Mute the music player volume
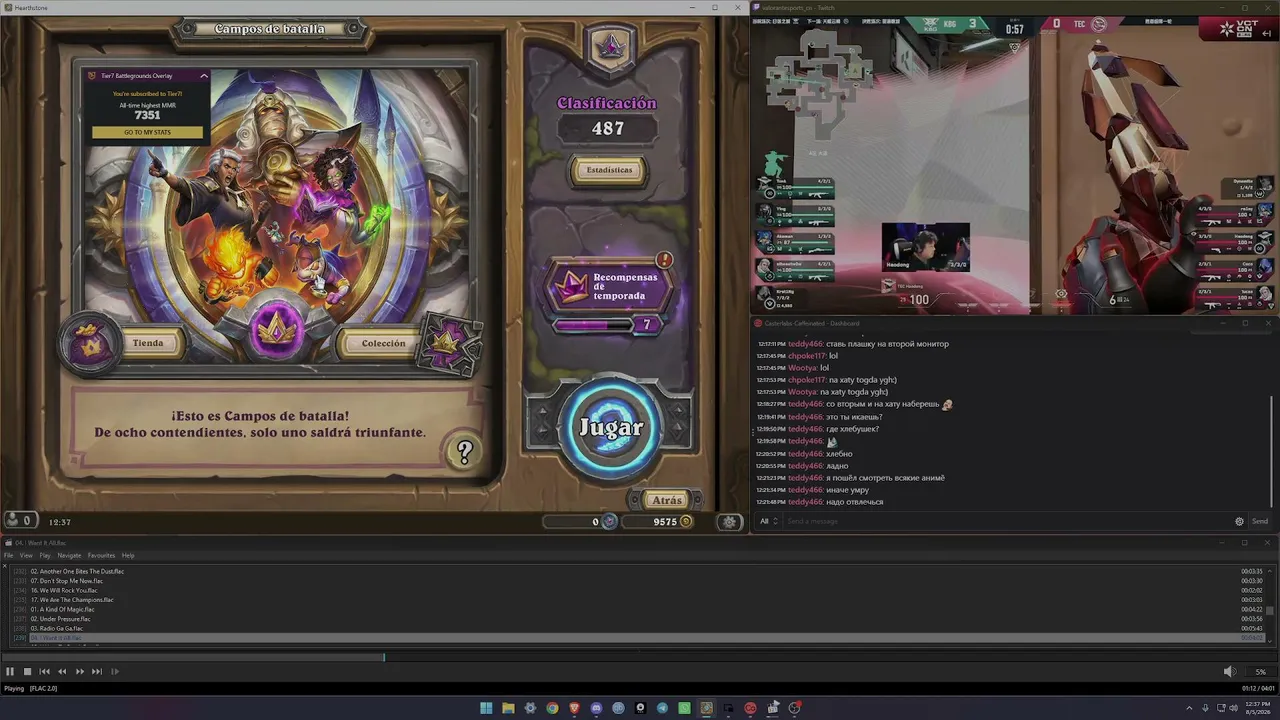The height and width of the screenshot is (720, 1280). point(1229,672)
